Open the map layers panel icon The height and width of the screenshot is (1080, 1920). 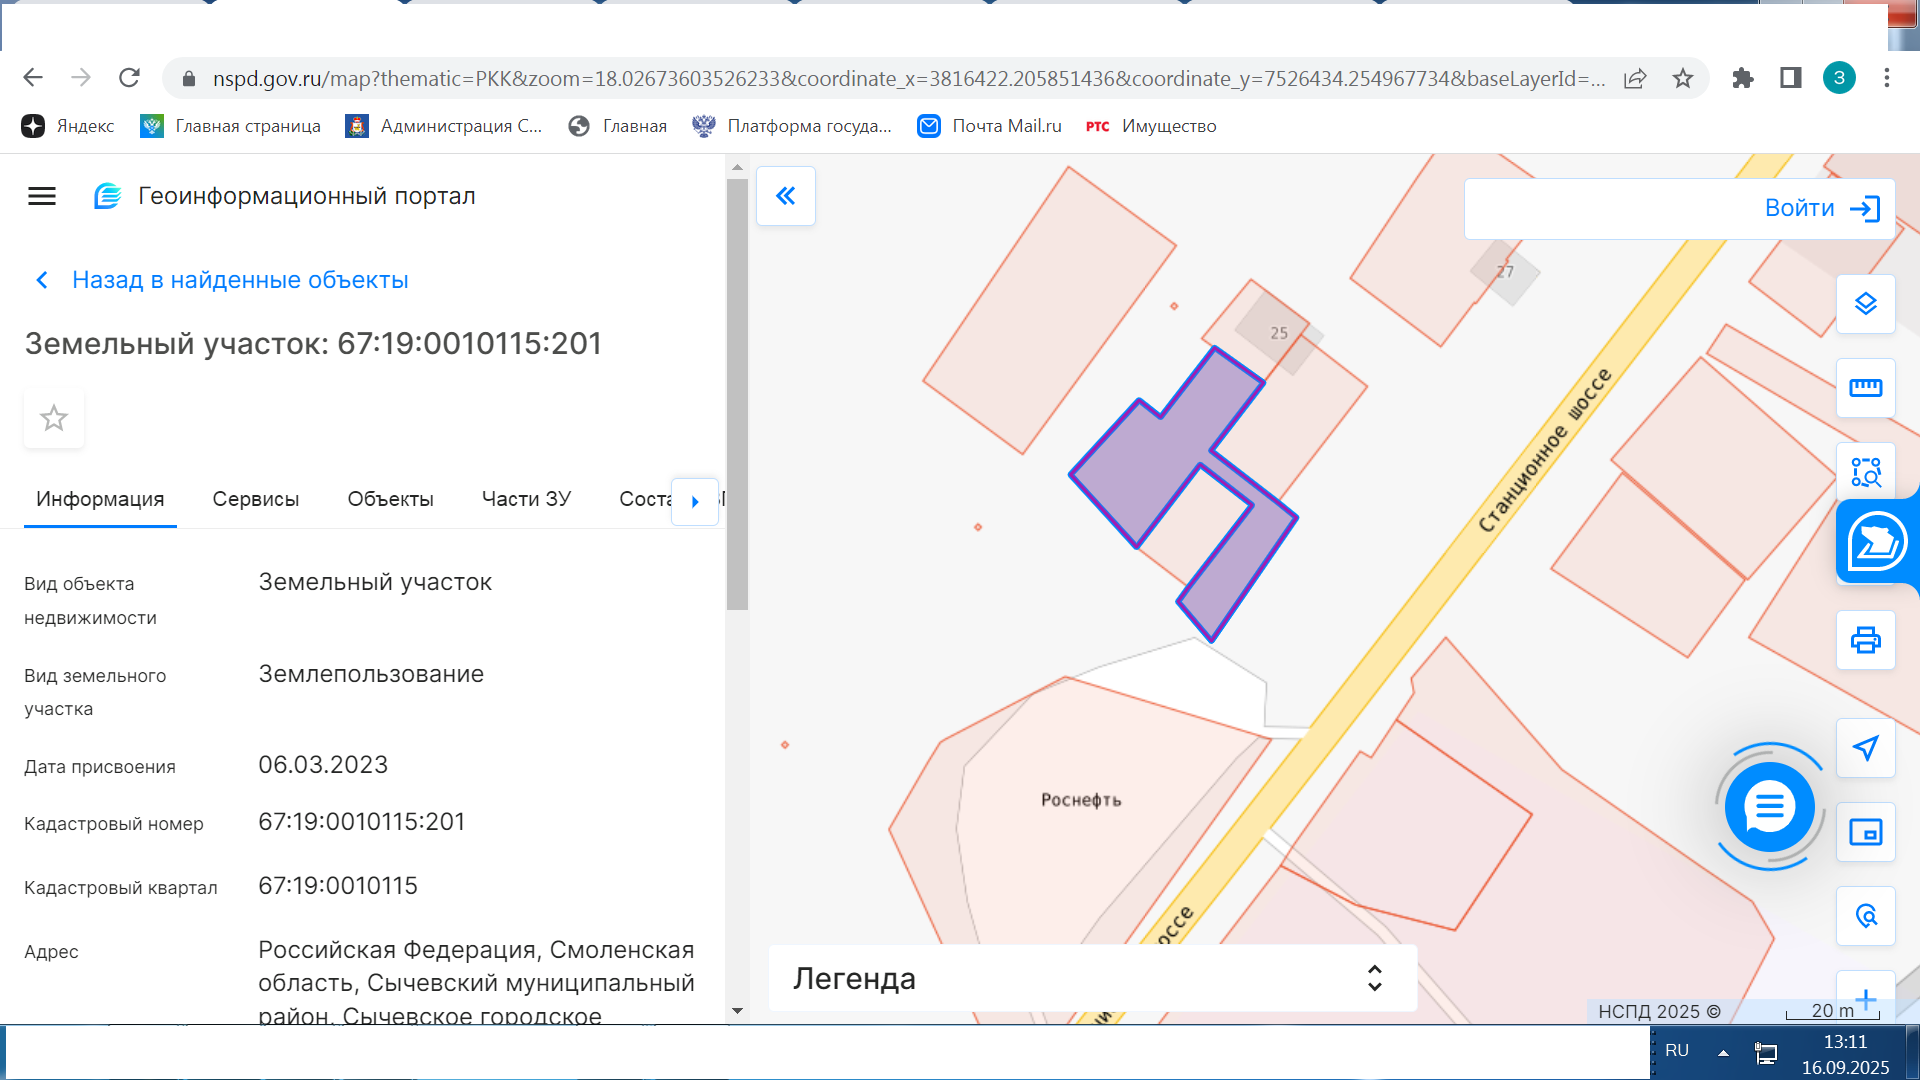coord(1865,304)
